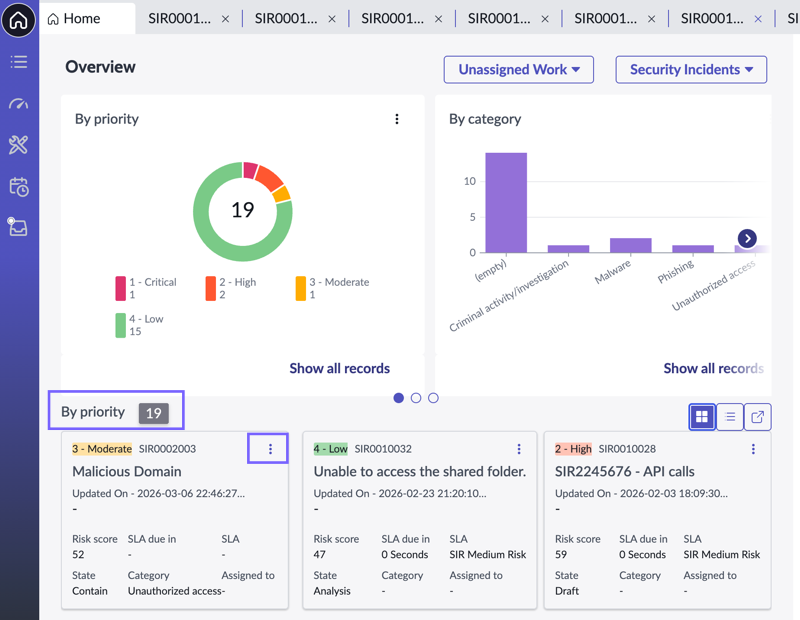
Task: Open options menu on SIR0010032 card
Action: 519,449
